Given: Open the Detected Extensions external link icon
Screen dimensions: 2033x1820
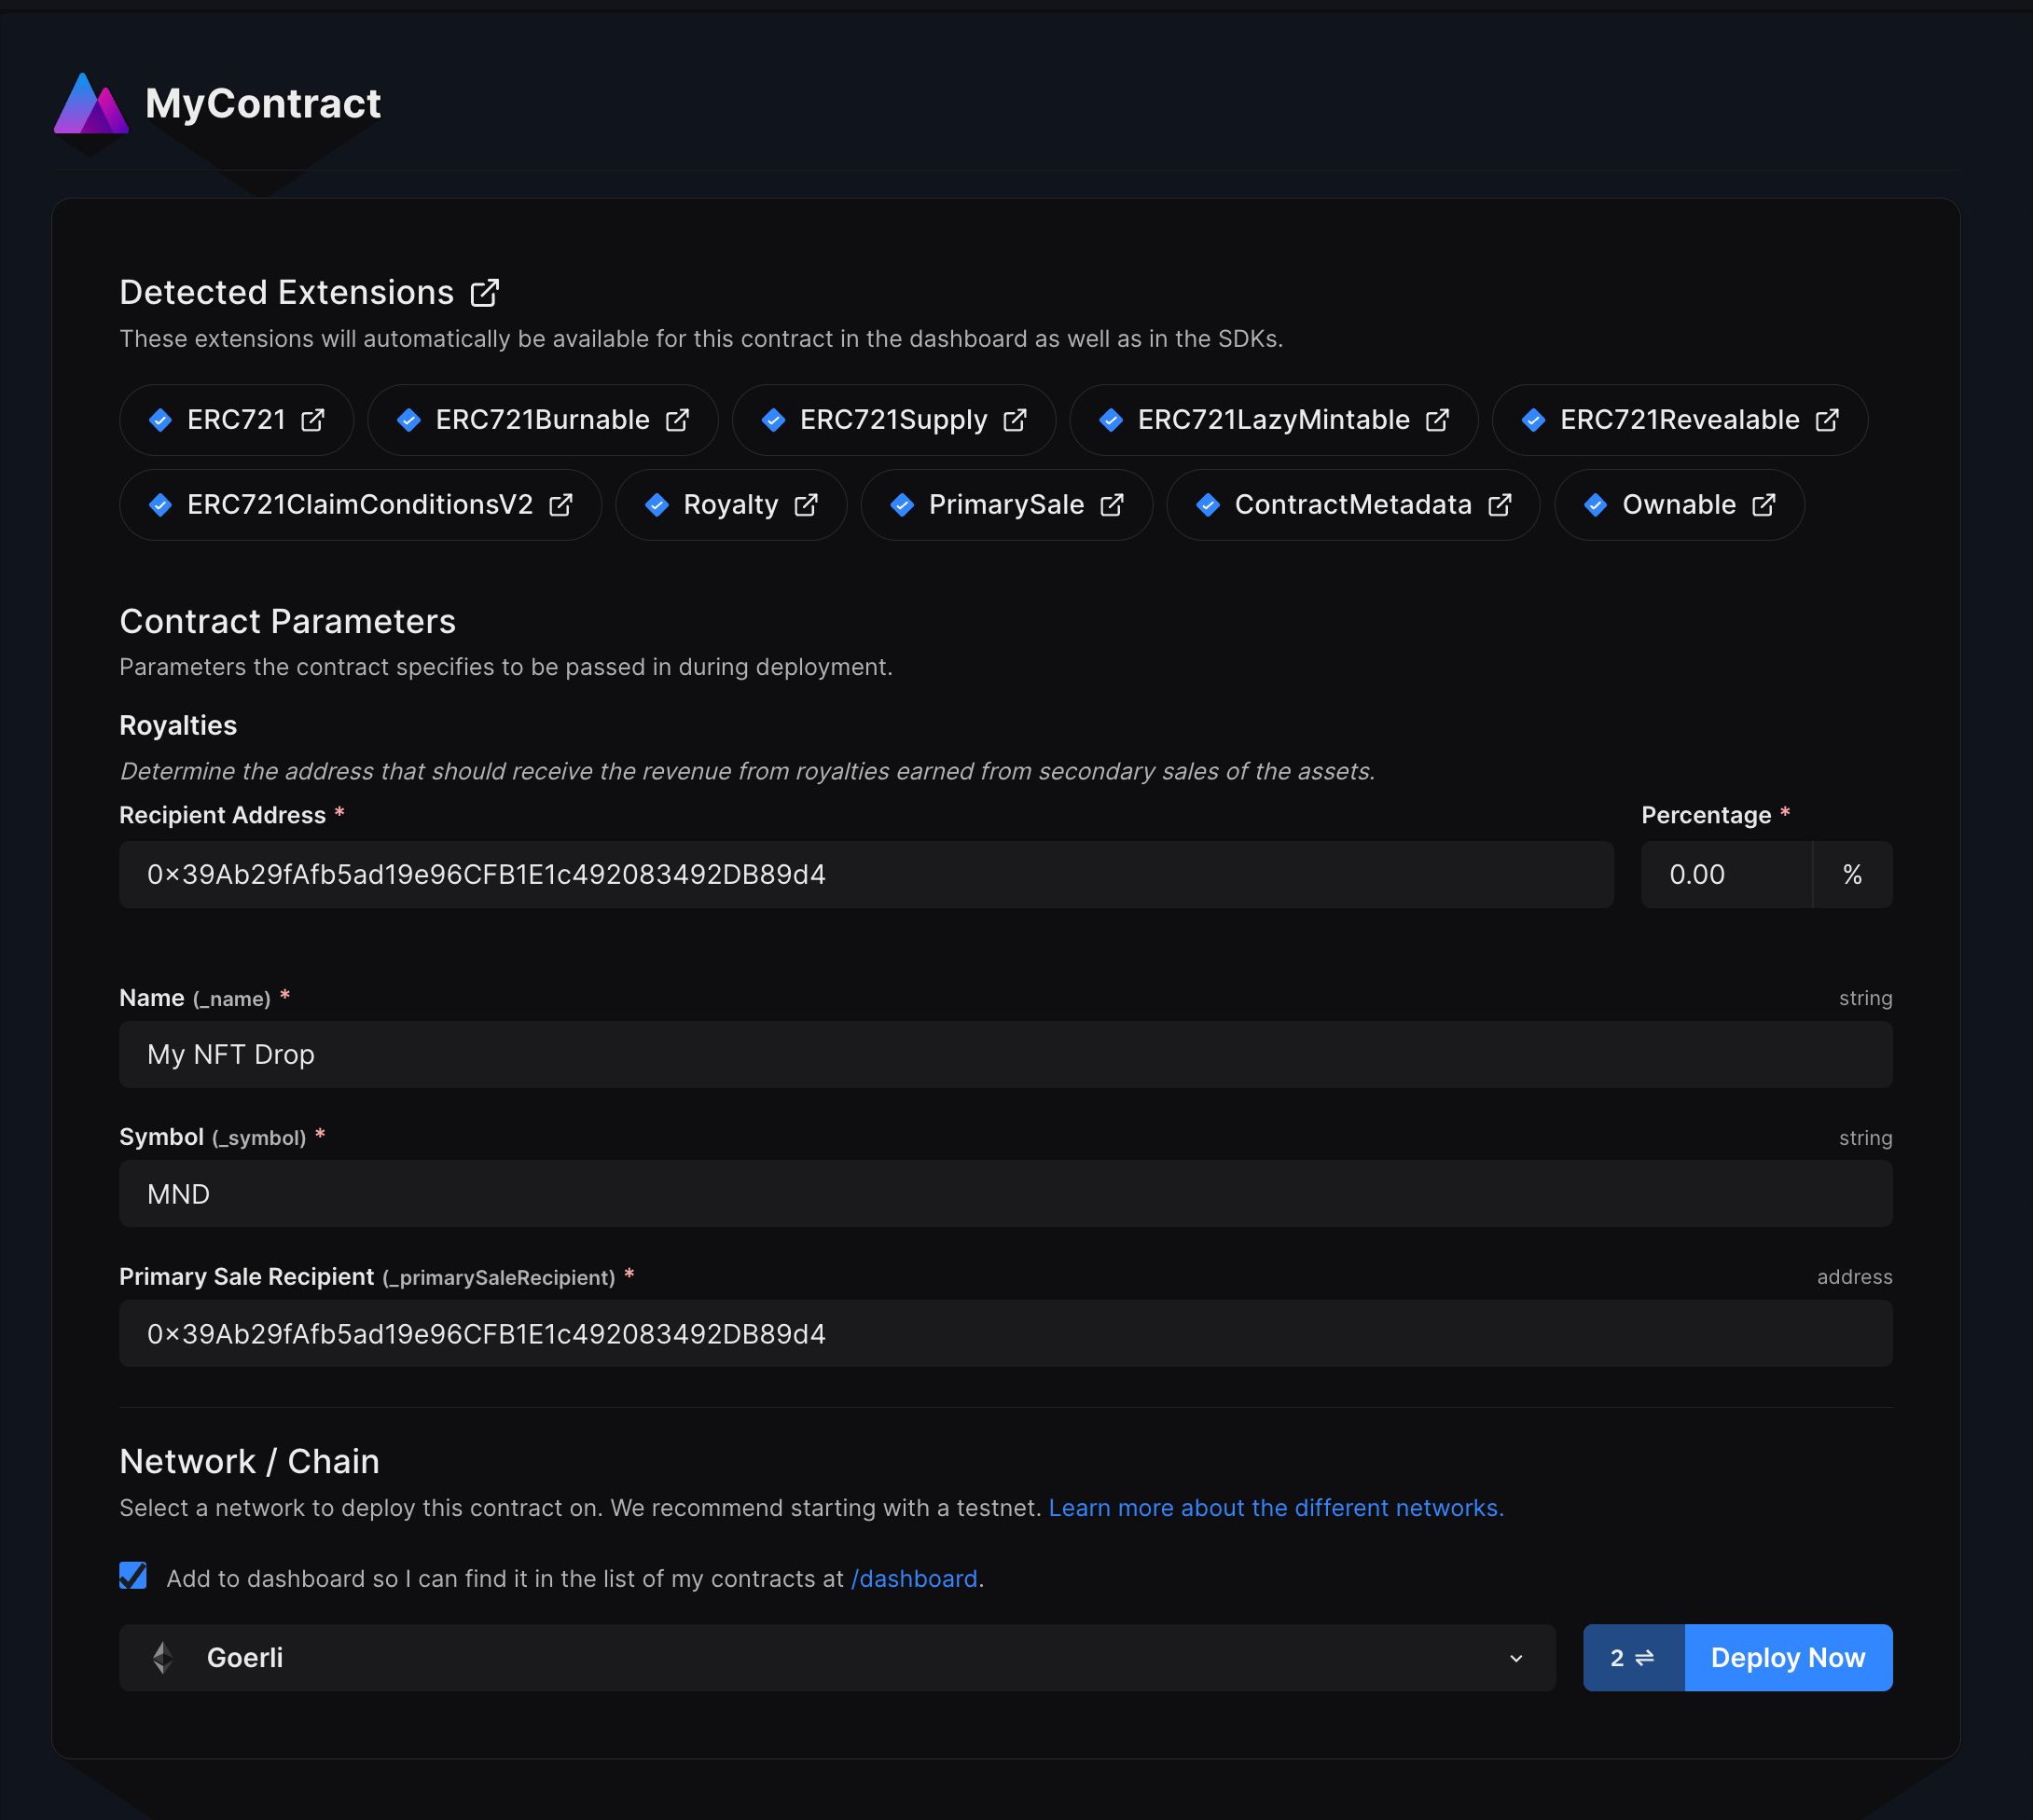Looking at the screenshot, I should 485,292.
